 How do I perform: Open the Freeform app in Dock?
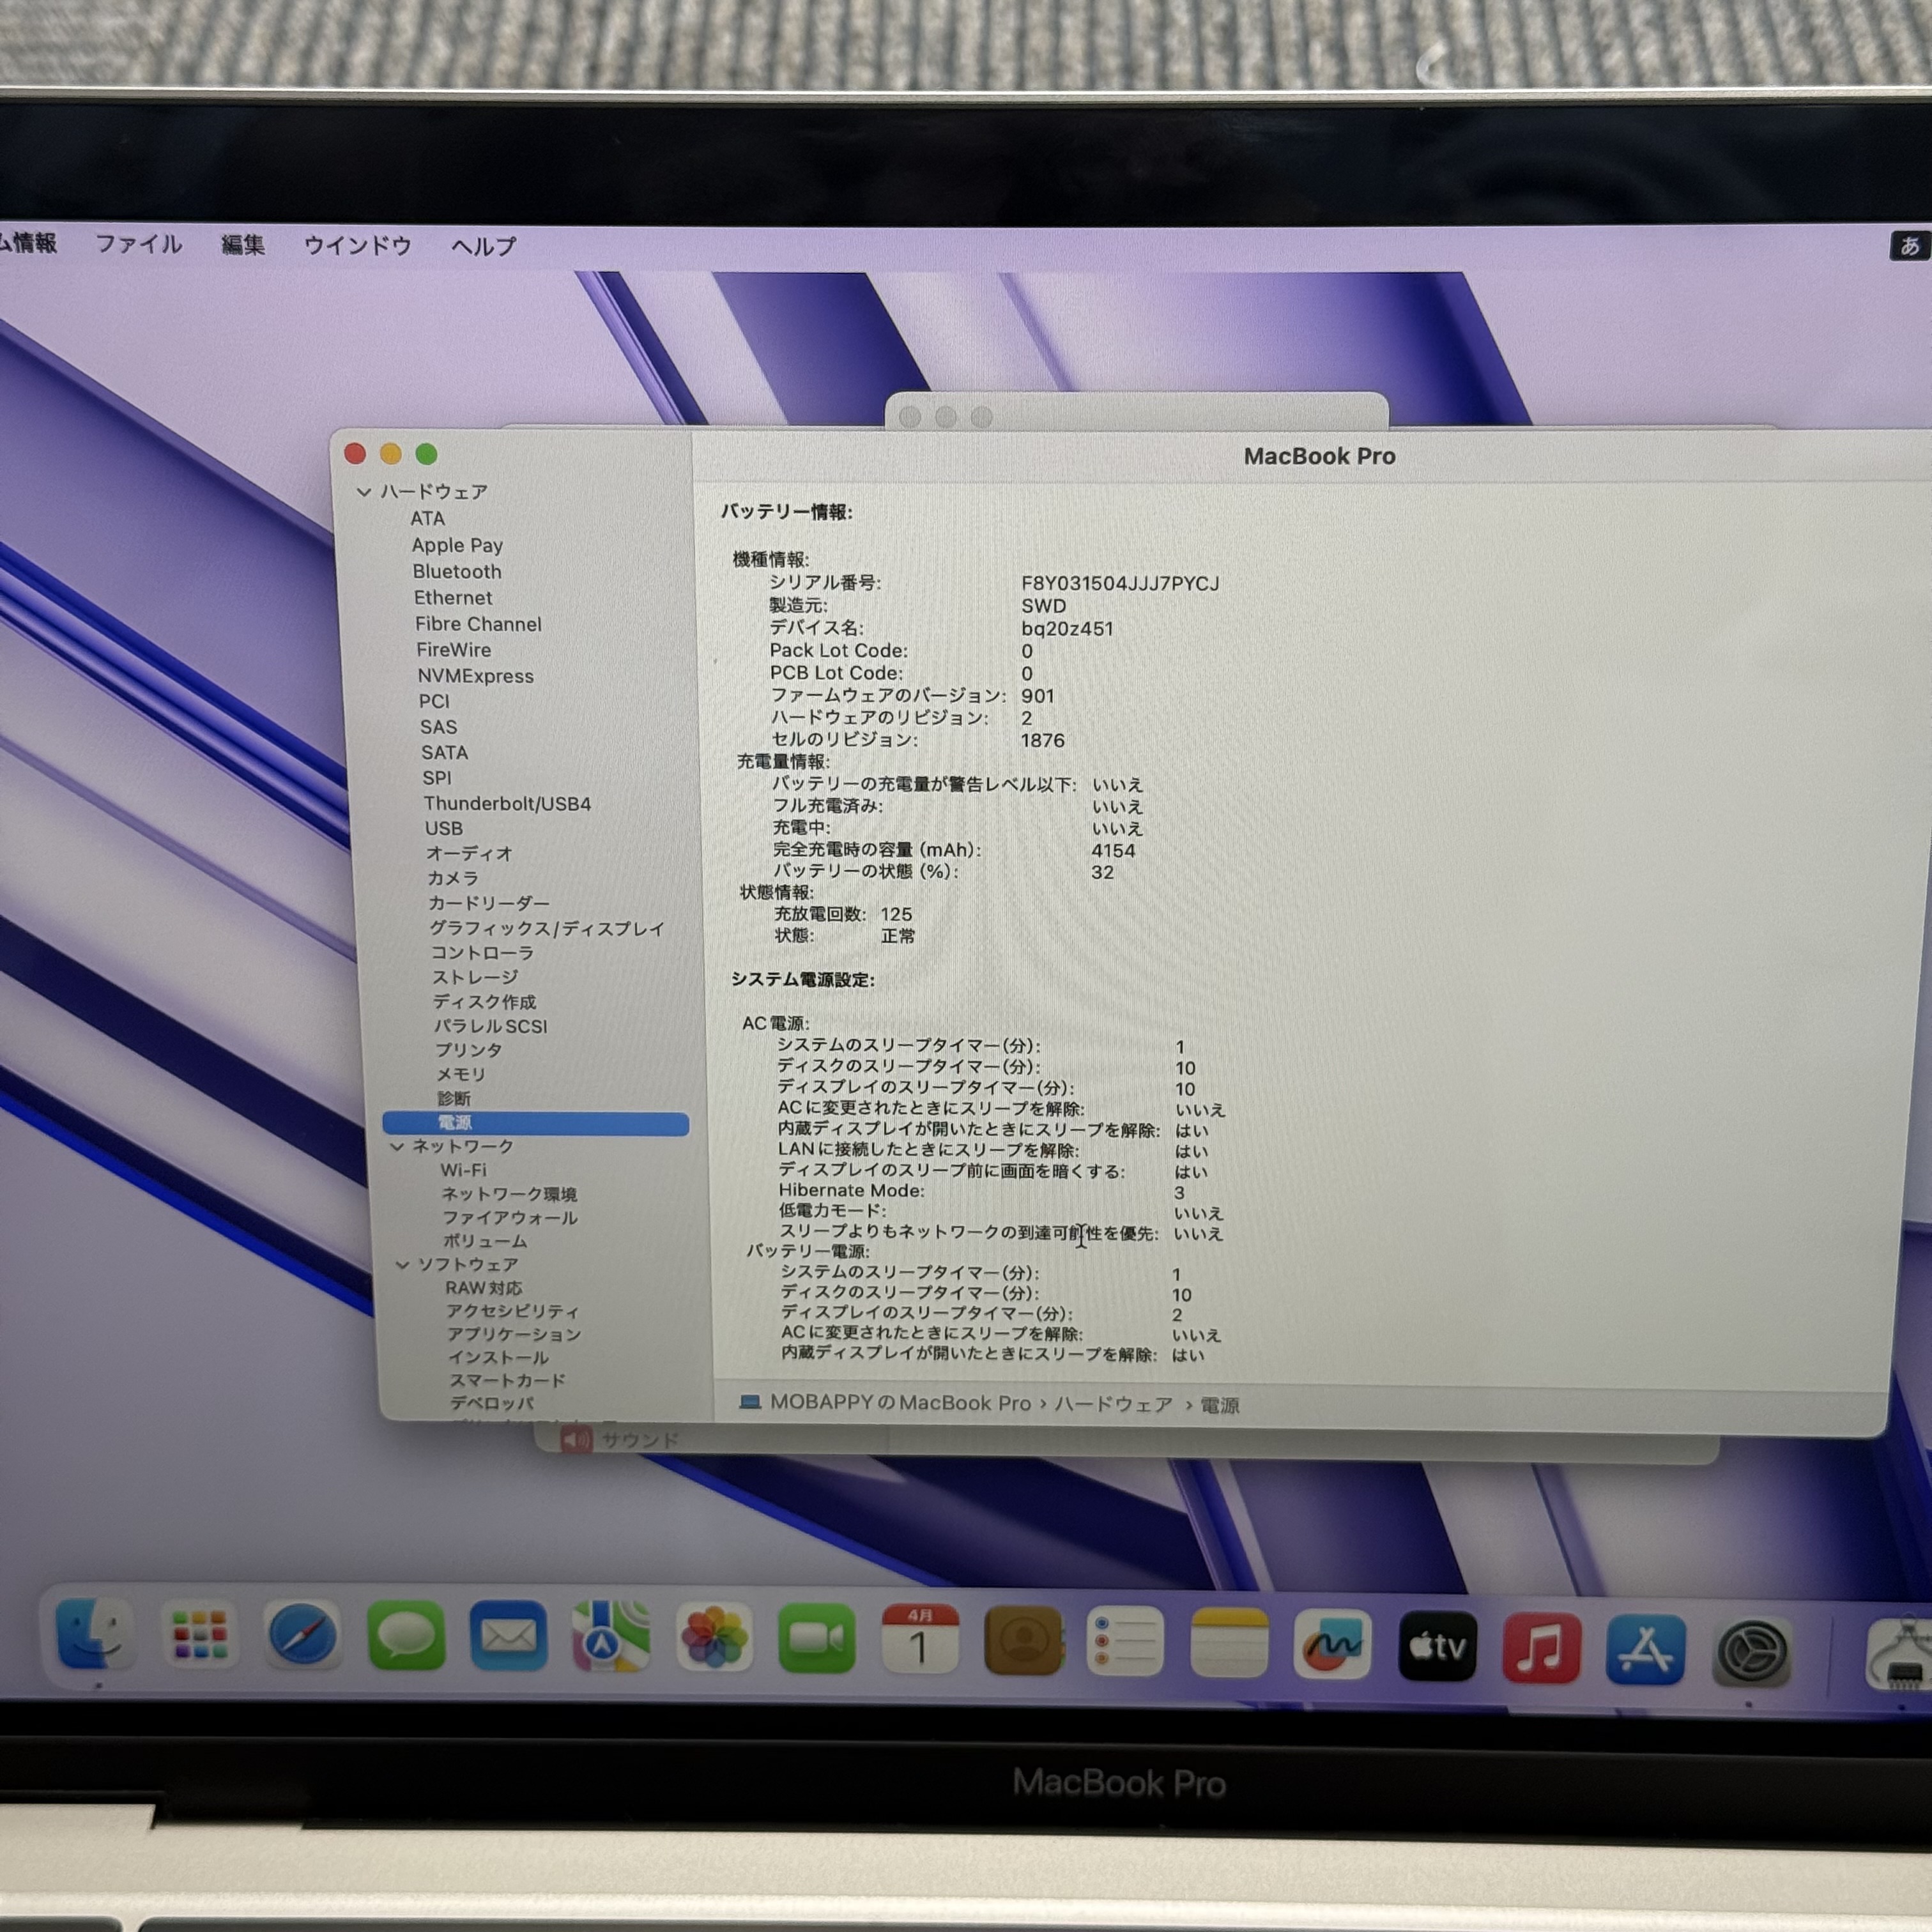[x=1332, y=1644]
